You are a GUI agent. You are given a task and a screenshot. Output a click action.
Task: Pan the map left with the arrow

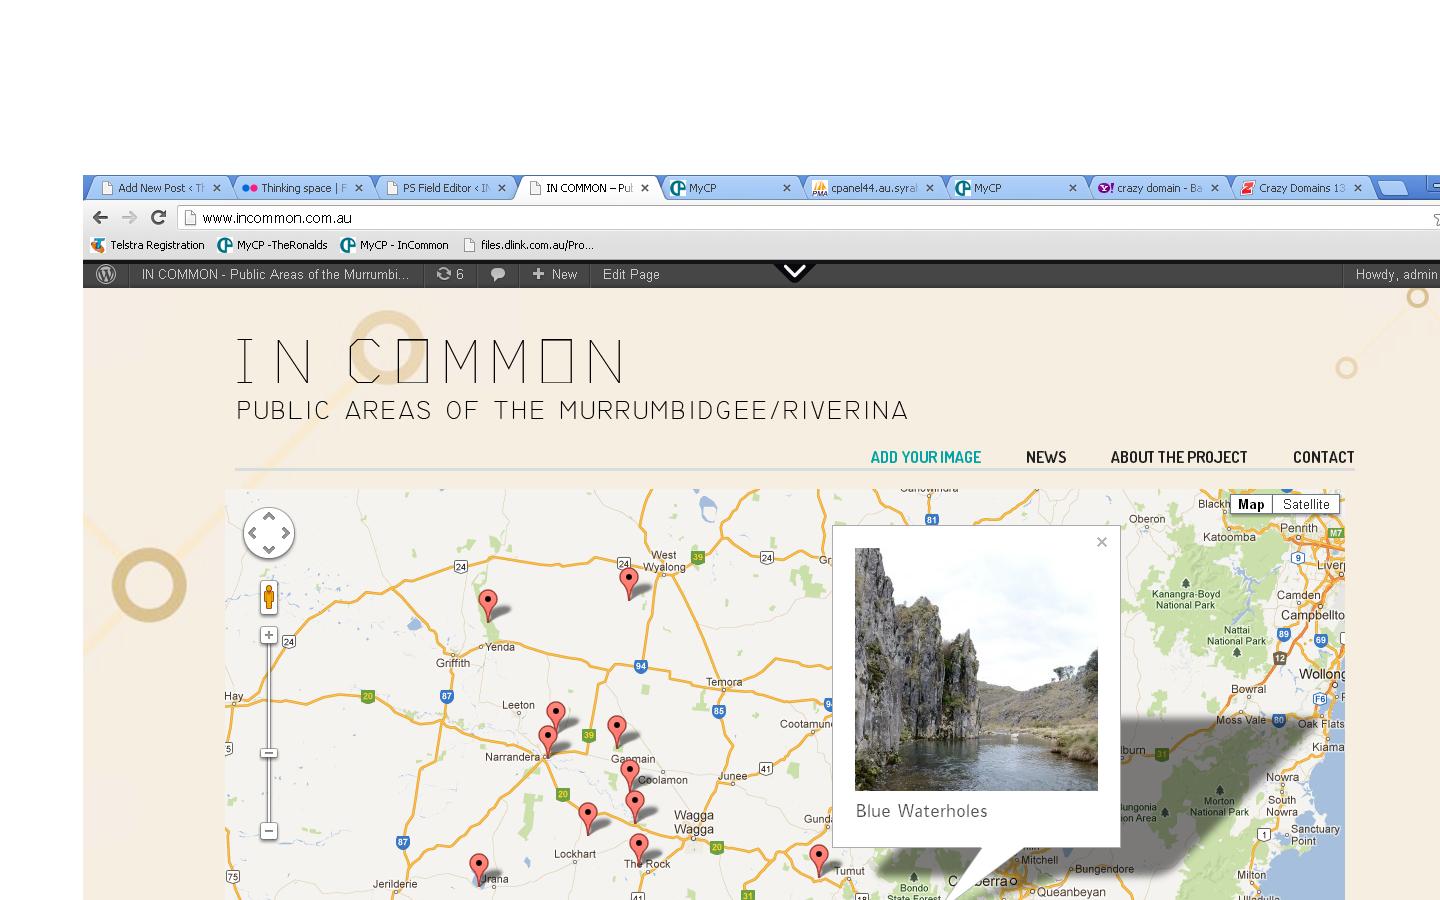(252, 533)
